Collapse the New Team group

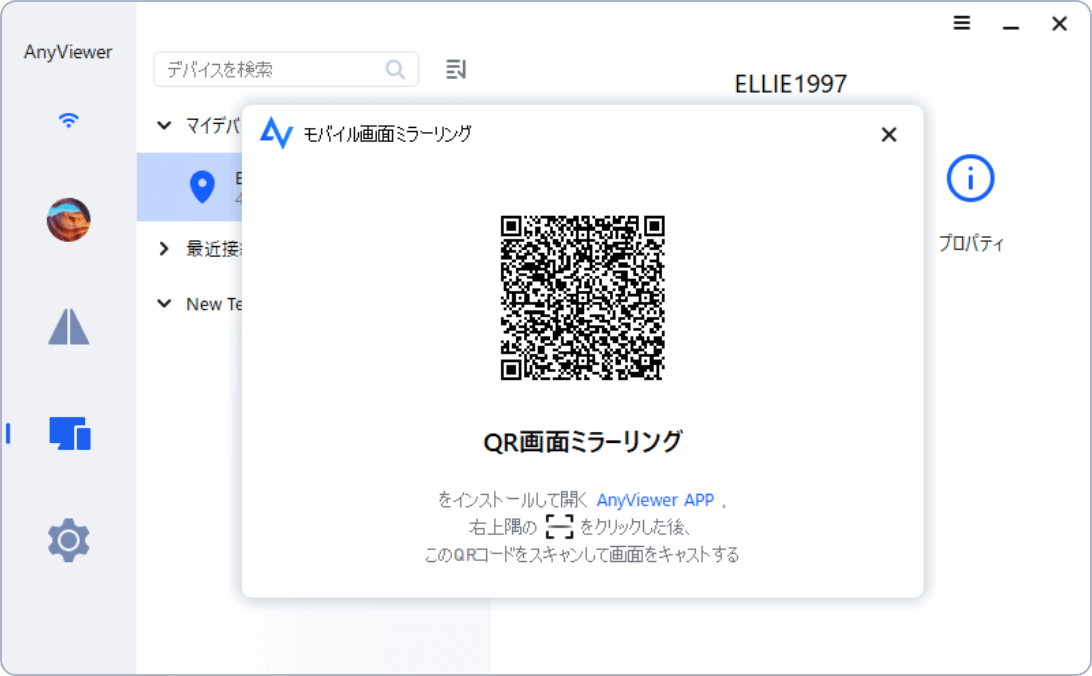click(x=164, y=304)
